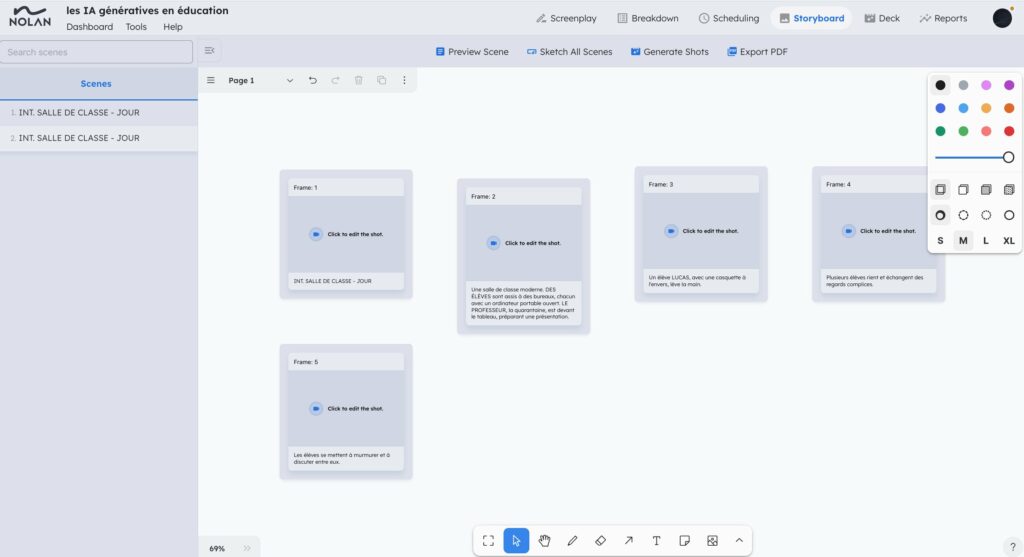Click the Generate Shots button
The height and width of the screenshot is (557, 1024).
pyautogui.click(x=669, y=52)
